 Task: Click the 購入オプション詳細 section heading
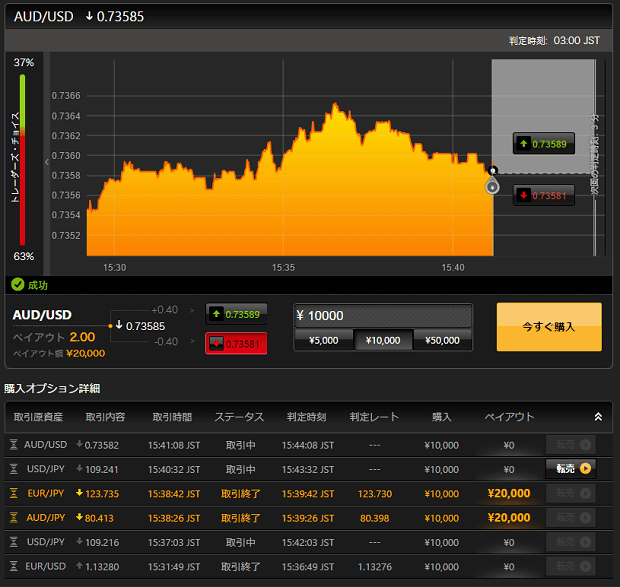52,389
